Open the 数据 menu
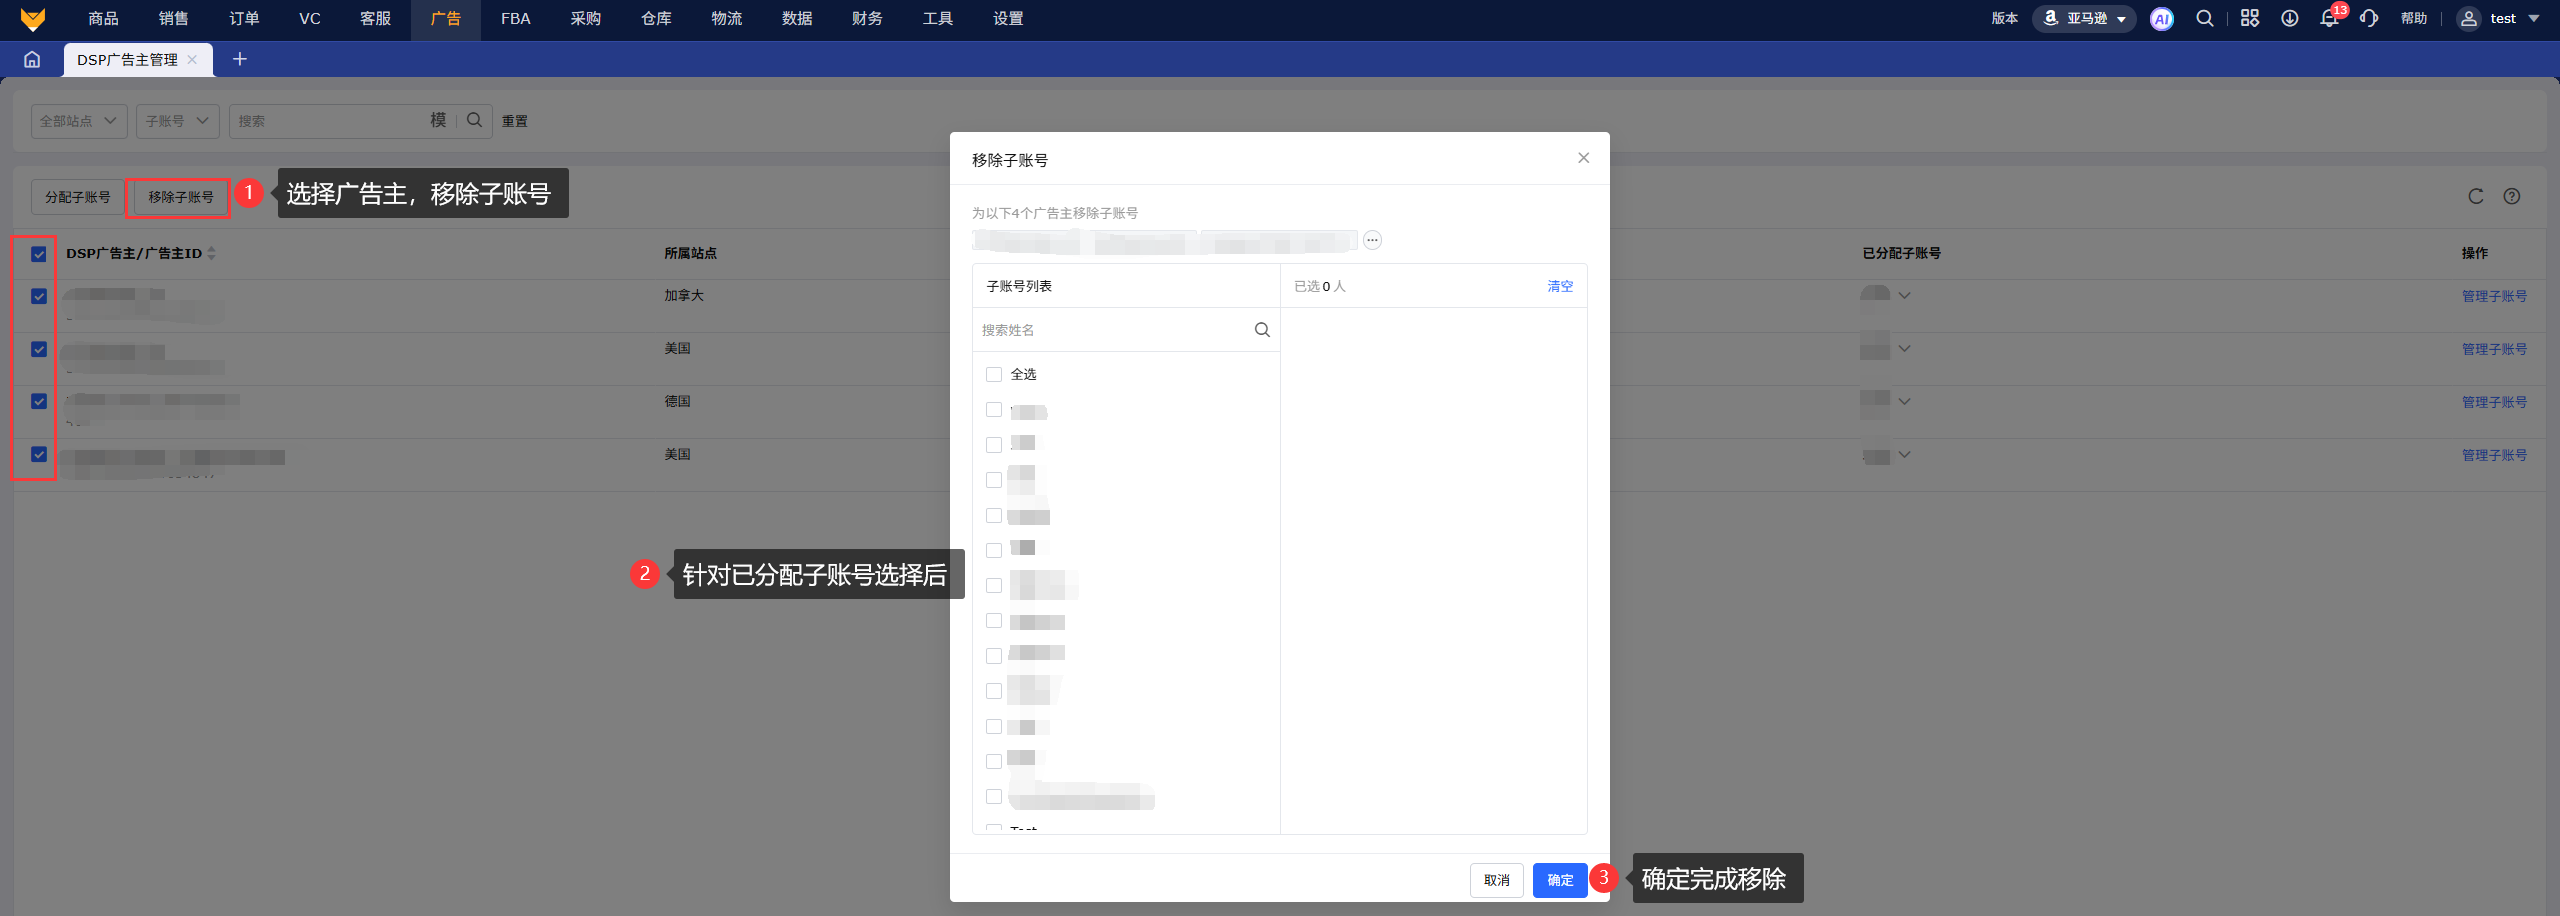 (x=797, y=19)
